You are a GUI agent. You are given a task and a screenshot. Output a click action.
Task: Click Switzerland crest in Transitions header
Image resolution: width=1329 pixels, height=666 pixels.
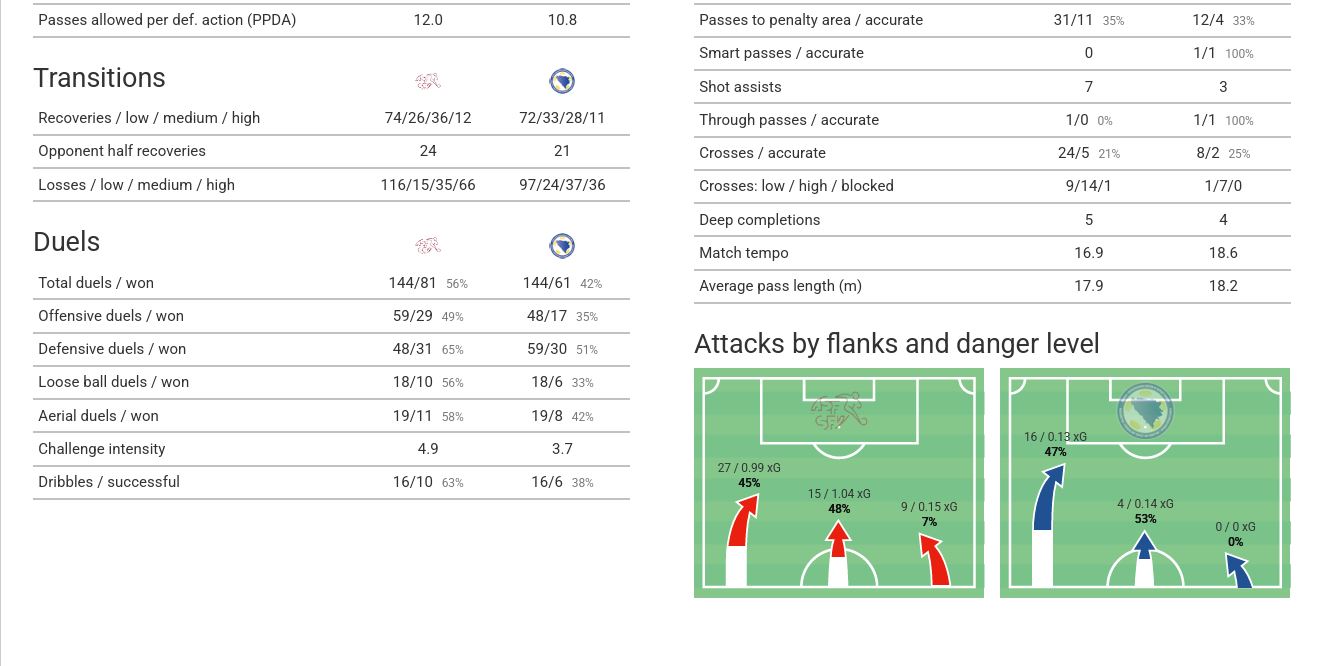[x=428, y=81]
